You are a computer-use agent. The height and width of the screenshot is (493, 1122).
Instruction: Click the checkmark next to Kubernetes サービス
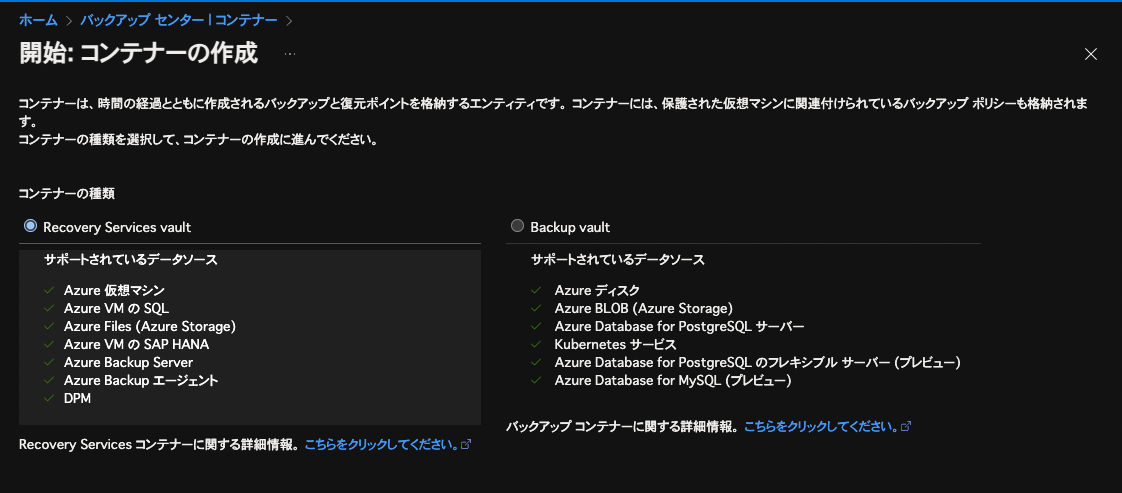click(537, 344)
